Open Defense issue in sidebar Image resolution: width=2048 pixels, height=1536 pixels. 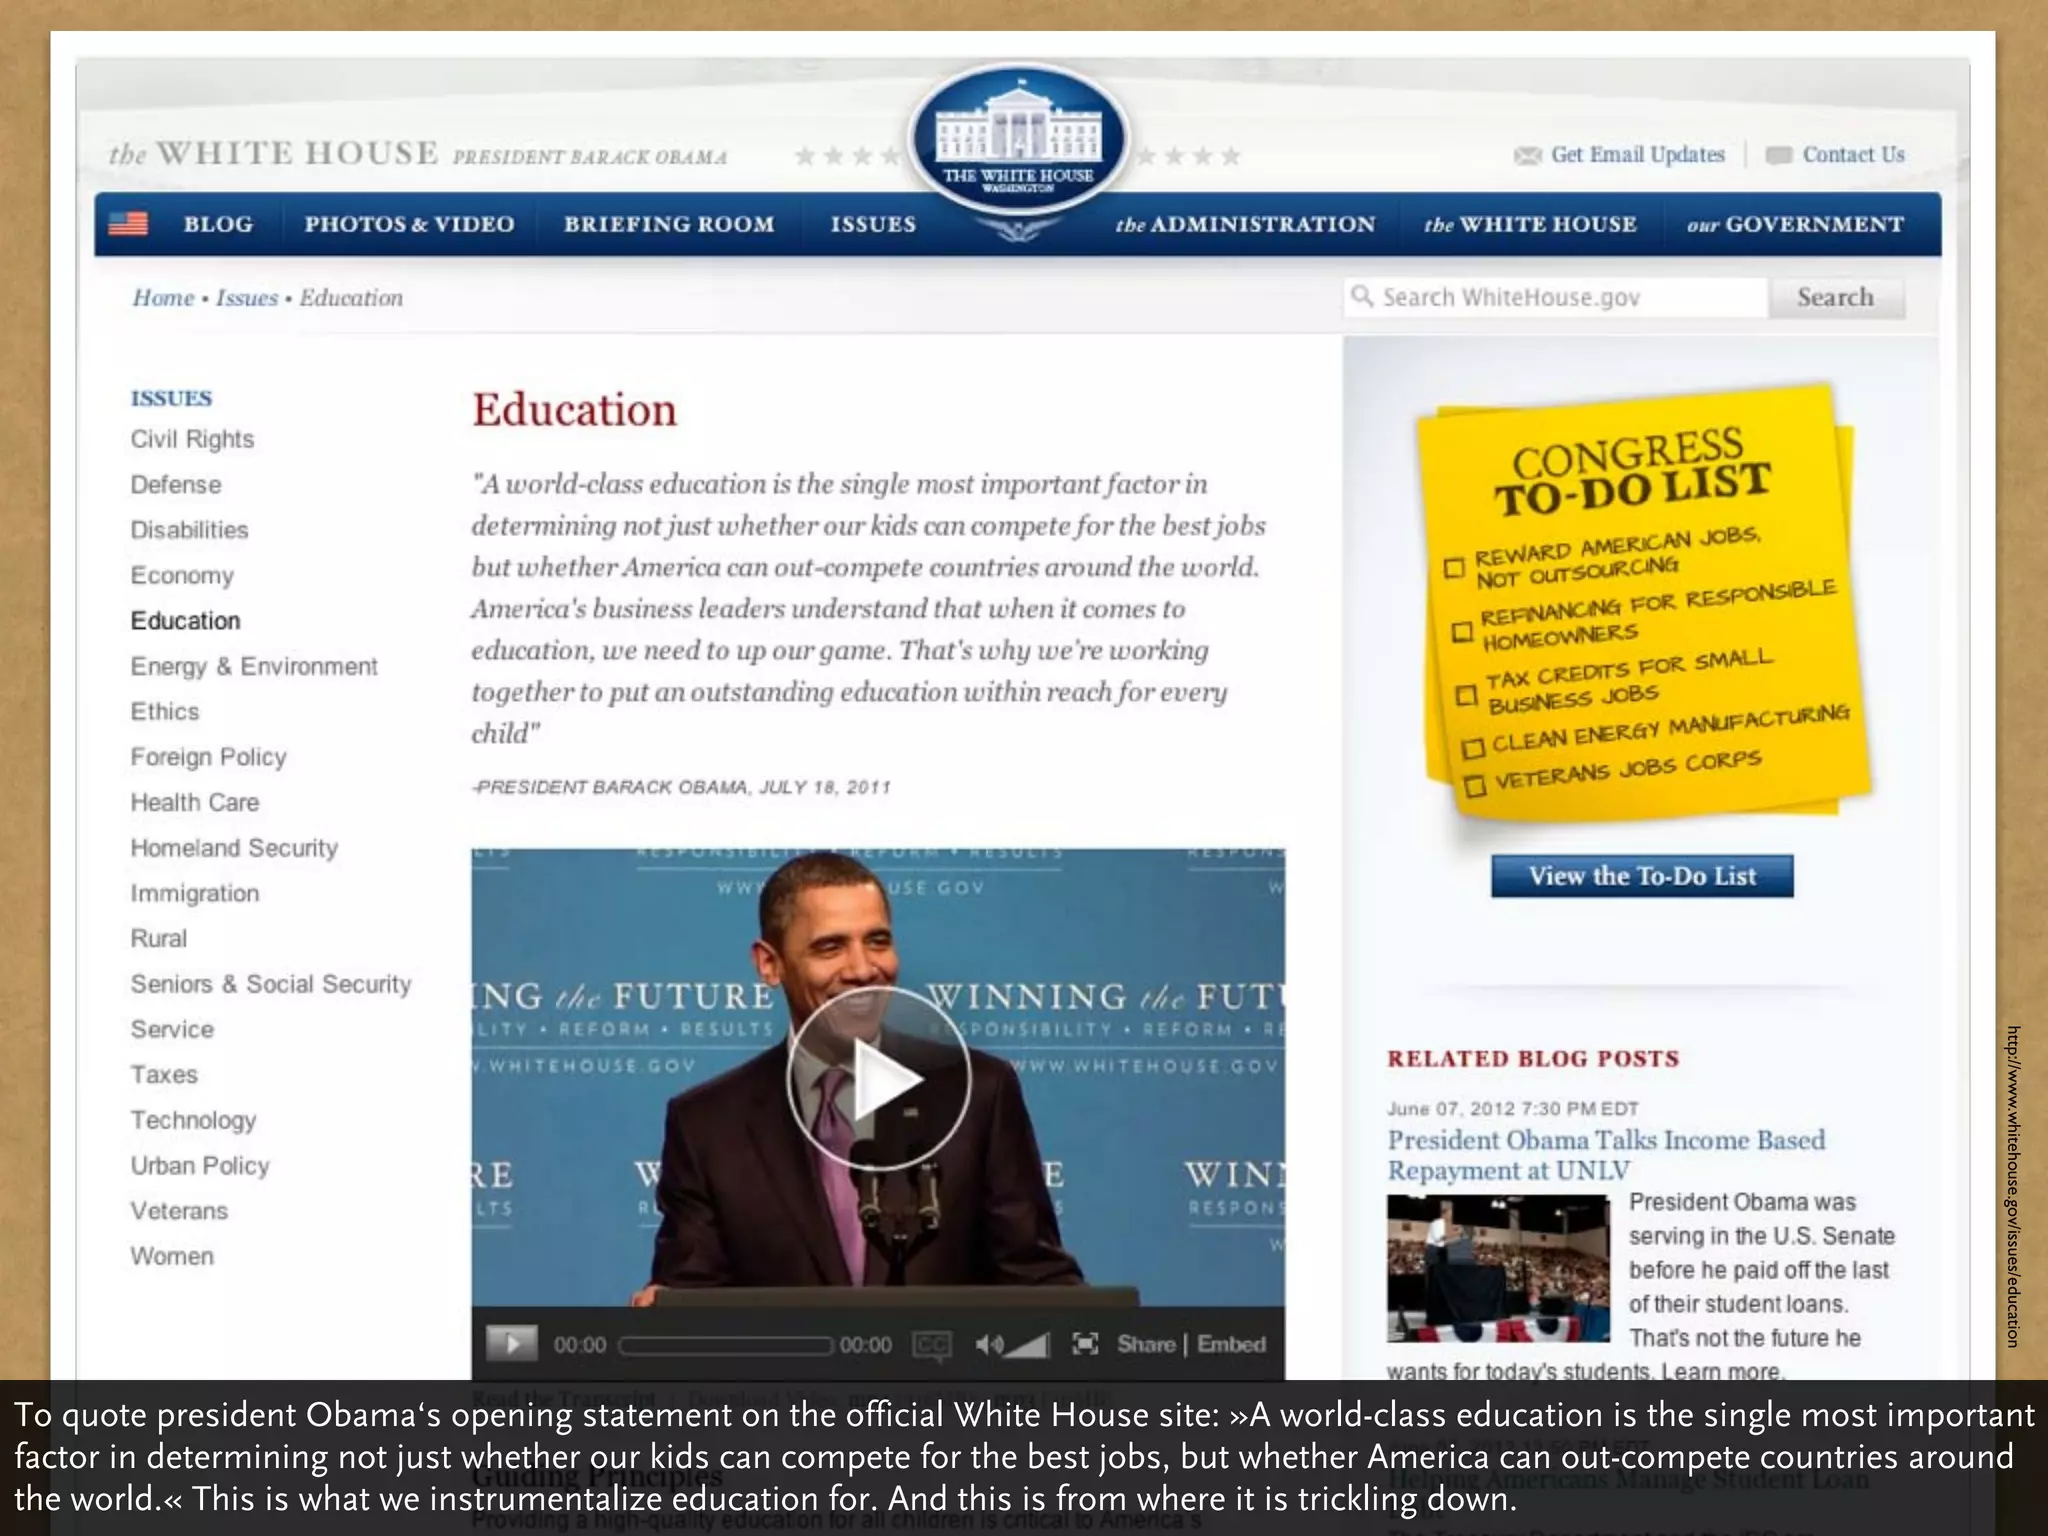point(176,484)
